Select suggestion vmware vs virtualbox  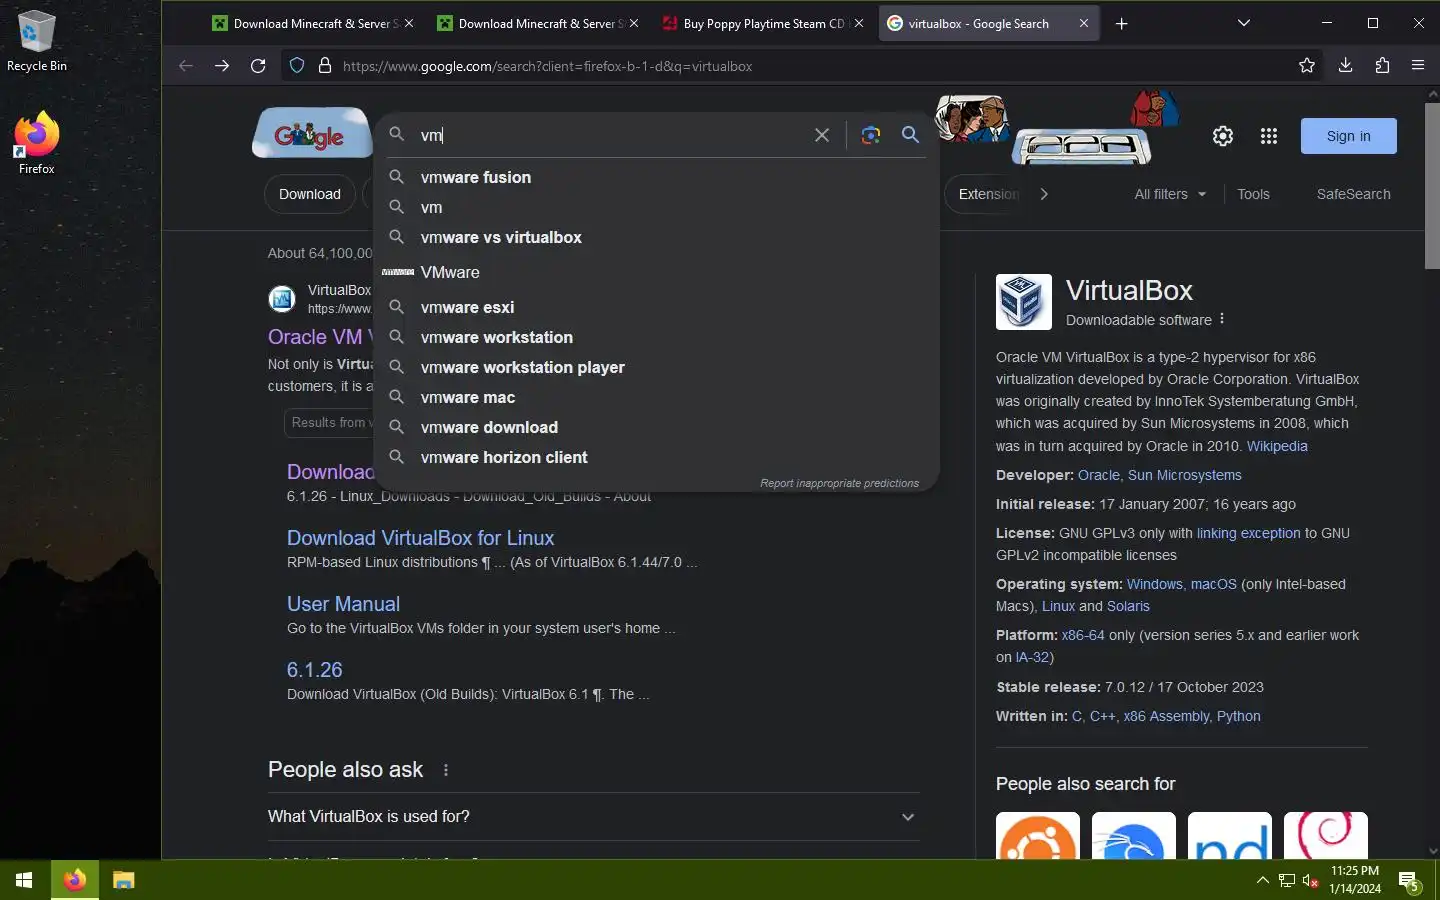click(x=656, y=237)
